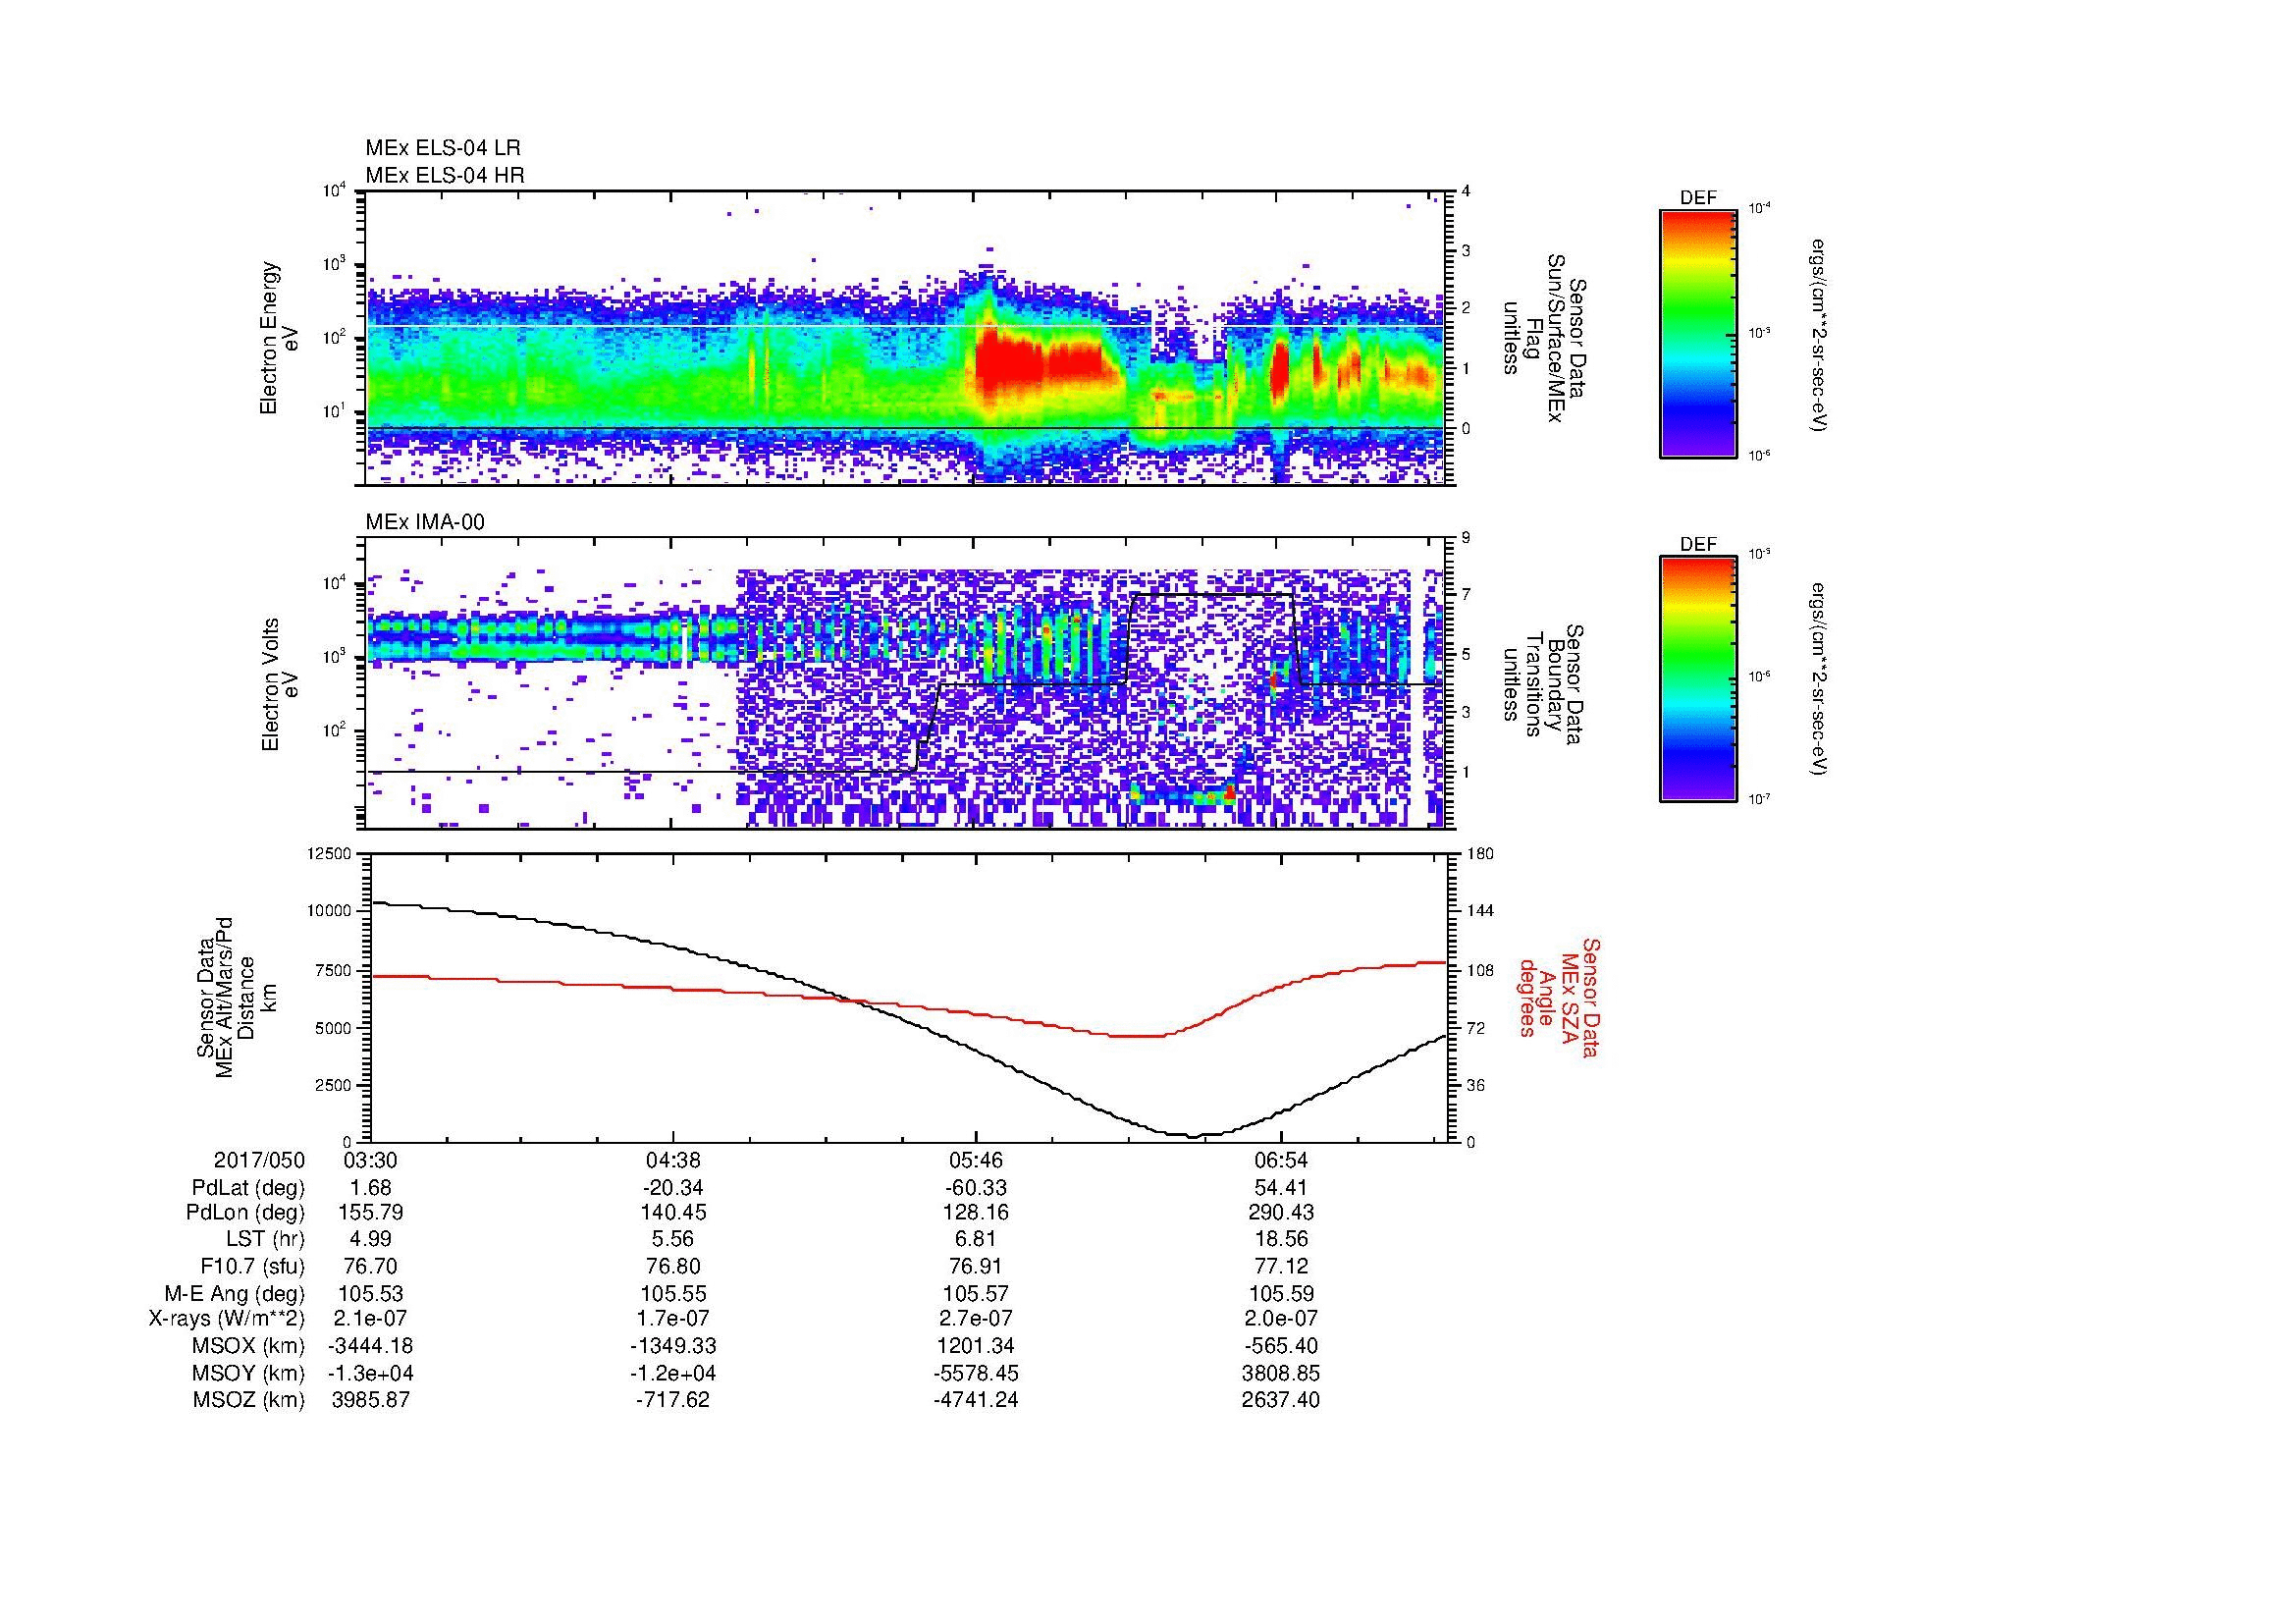Click the MSOZ value -4741.24
The image size is (2296, 1623).
(976, 1400)
